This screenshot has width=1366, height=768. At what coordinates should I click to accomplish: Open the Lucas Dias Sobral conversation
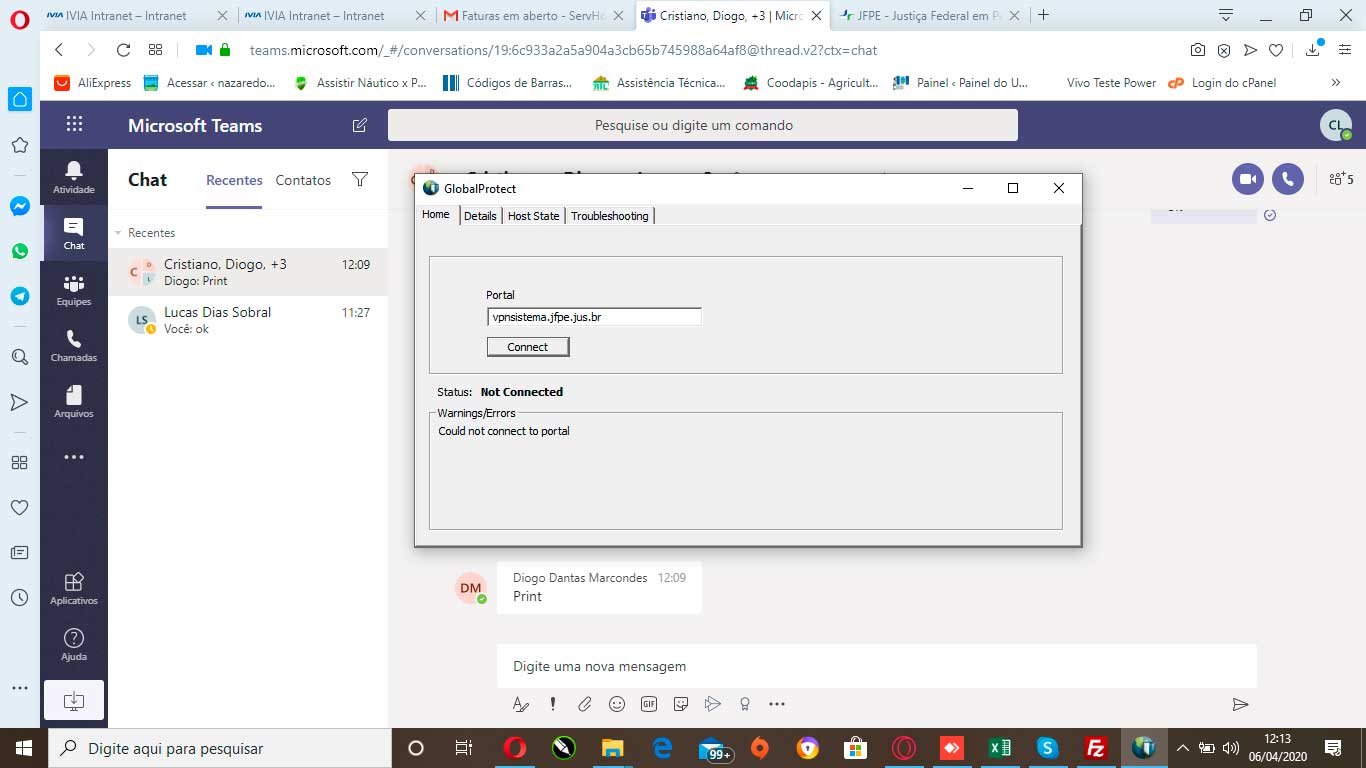[x=247, y=320]
